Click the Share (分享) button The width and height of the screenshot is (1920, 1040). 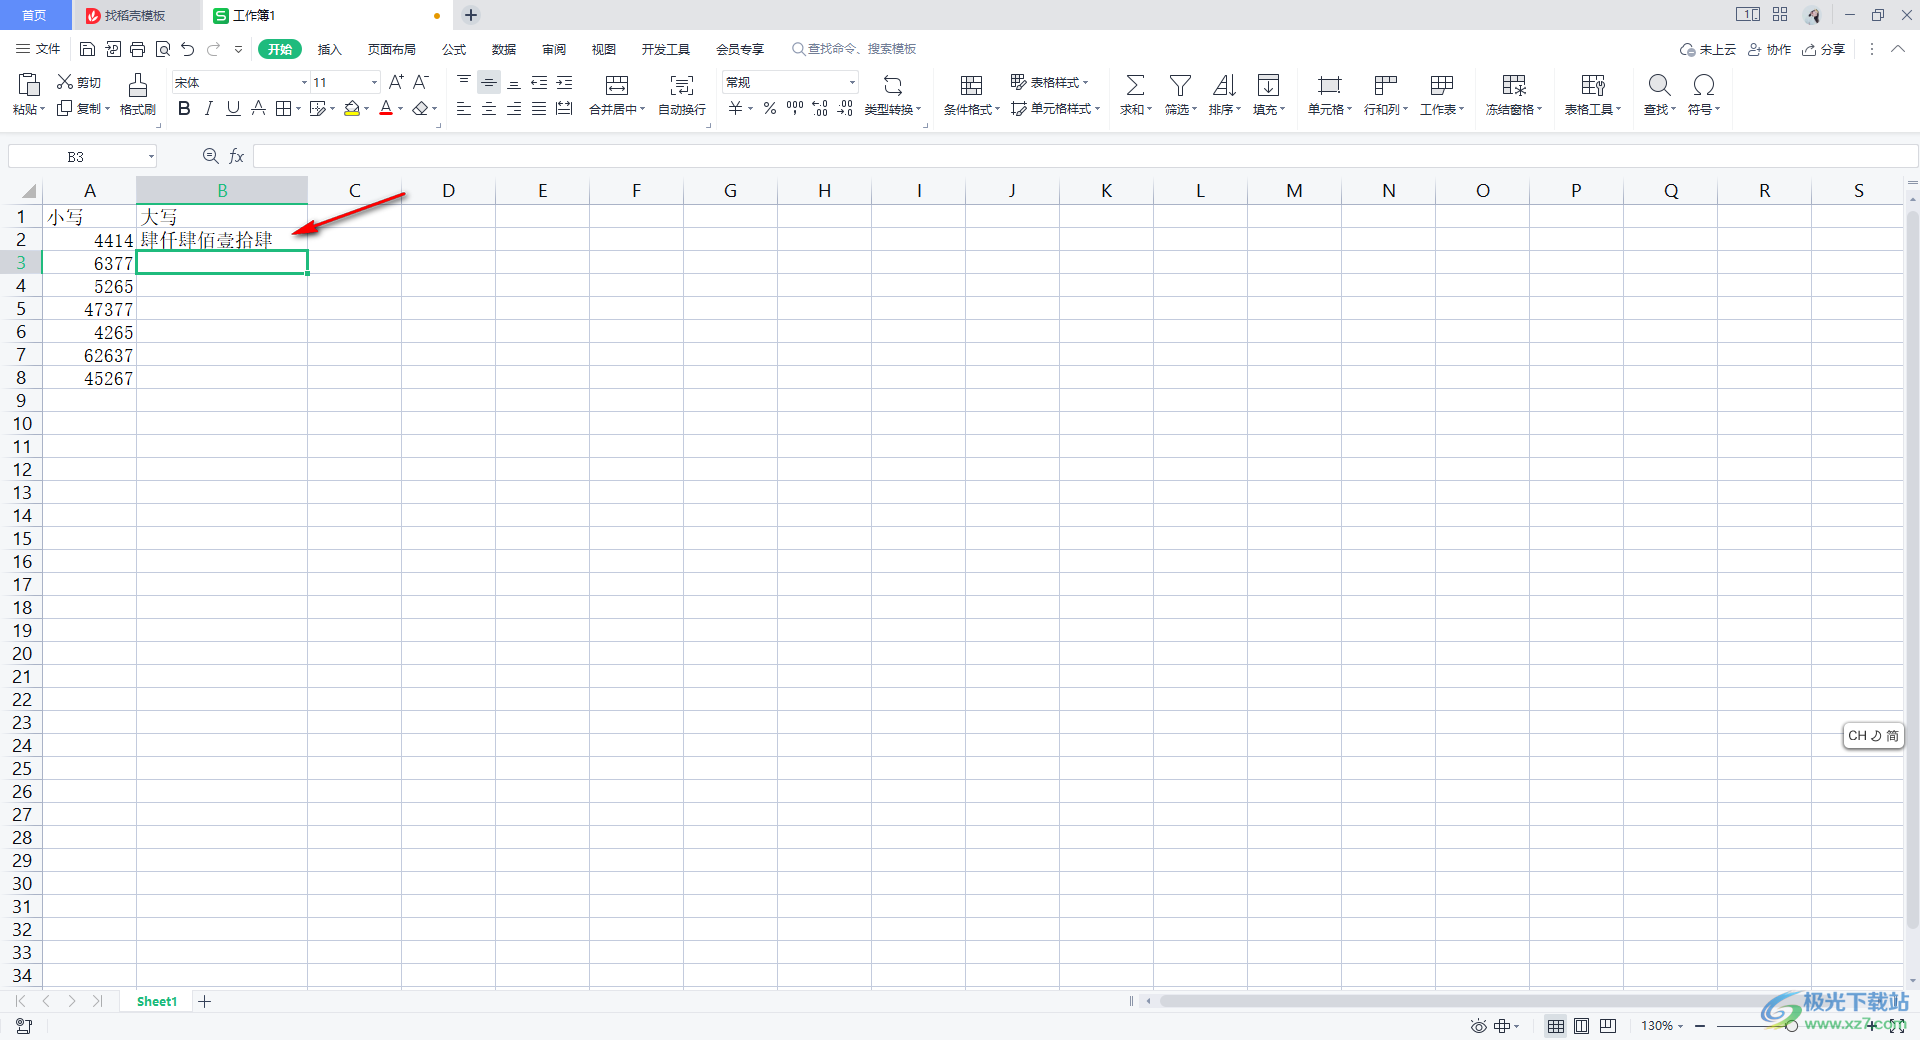tap(1823, 49)
